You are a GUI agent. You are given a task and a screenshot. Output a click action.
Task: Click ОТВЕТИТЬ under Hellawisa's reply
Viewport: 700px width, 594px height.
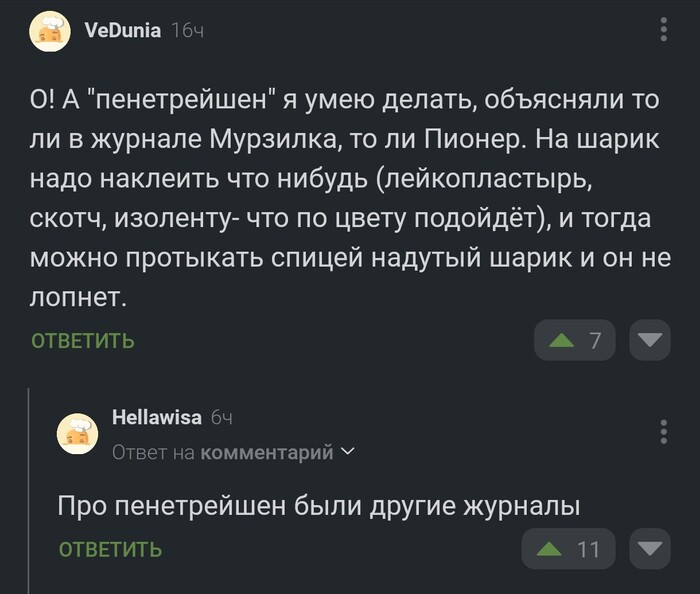pos(110,549)
